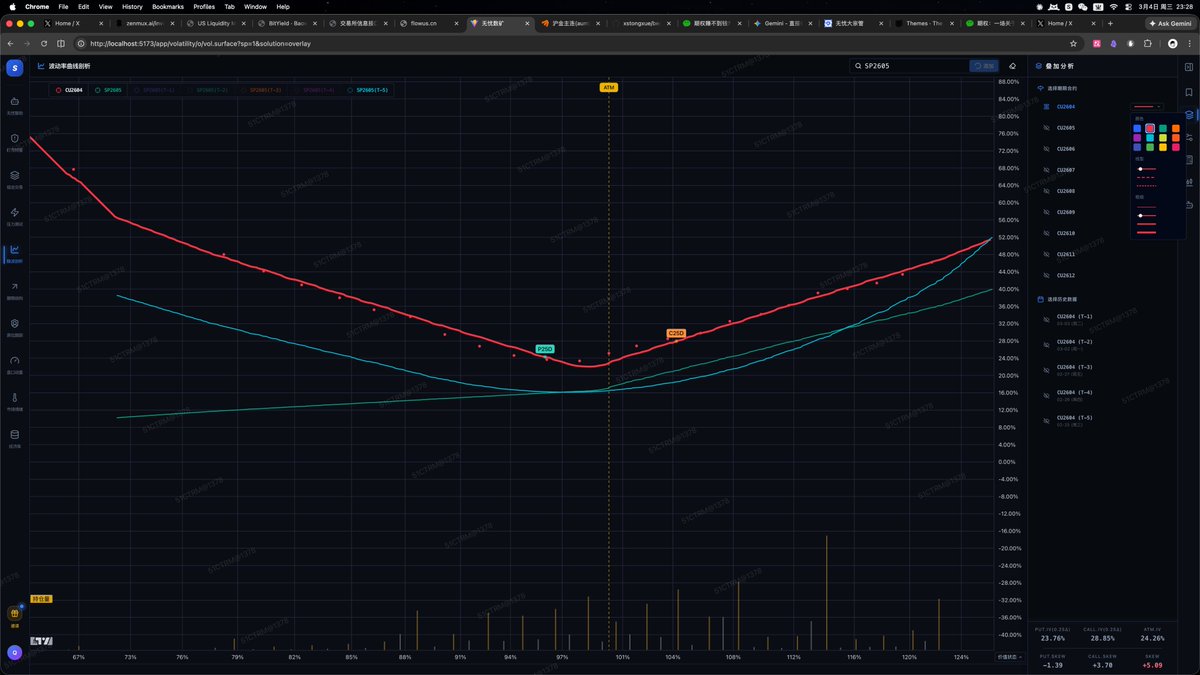
Task: Choose the dotted line style
Action: pyautogui.click(x=1147, y=186)
